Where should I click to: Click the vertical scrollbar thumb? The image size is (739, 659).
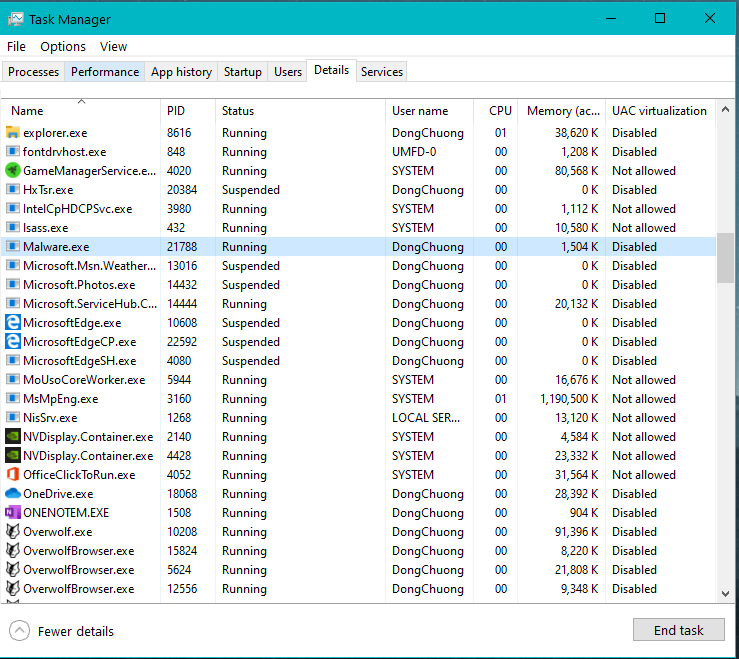(x=725, y=258)
